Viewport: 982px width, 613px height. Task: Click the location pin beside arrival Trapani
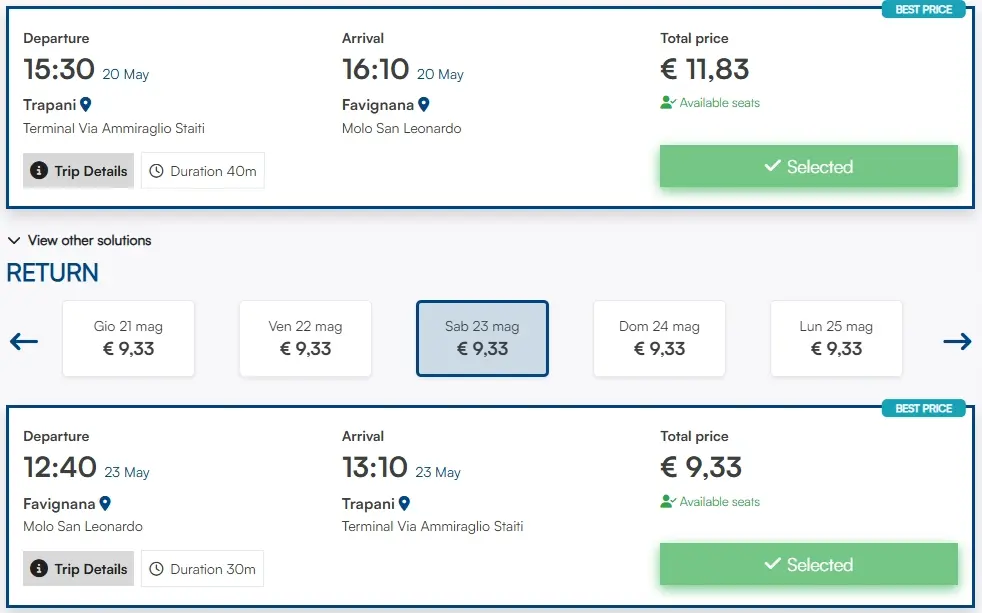pos(405,503)
